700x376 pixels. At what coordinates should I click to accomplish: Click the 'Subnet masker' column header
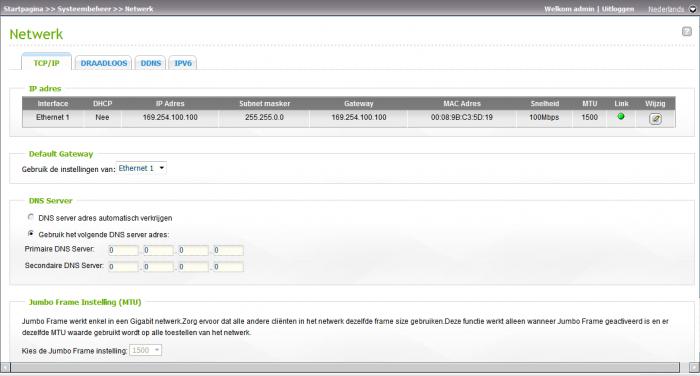click(x=264, y=103)
